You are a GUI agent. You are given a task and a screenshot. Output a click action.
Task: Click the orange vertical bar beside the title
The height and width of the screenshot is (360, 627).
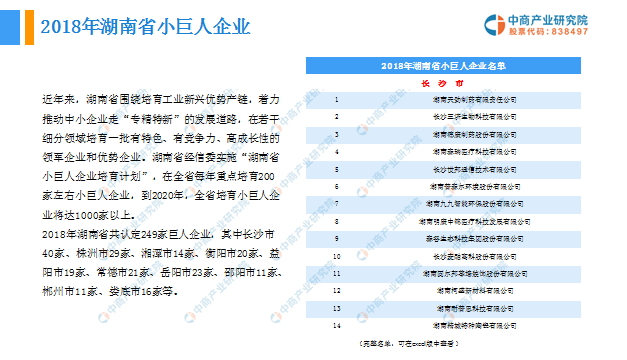[x=29, y=27]
